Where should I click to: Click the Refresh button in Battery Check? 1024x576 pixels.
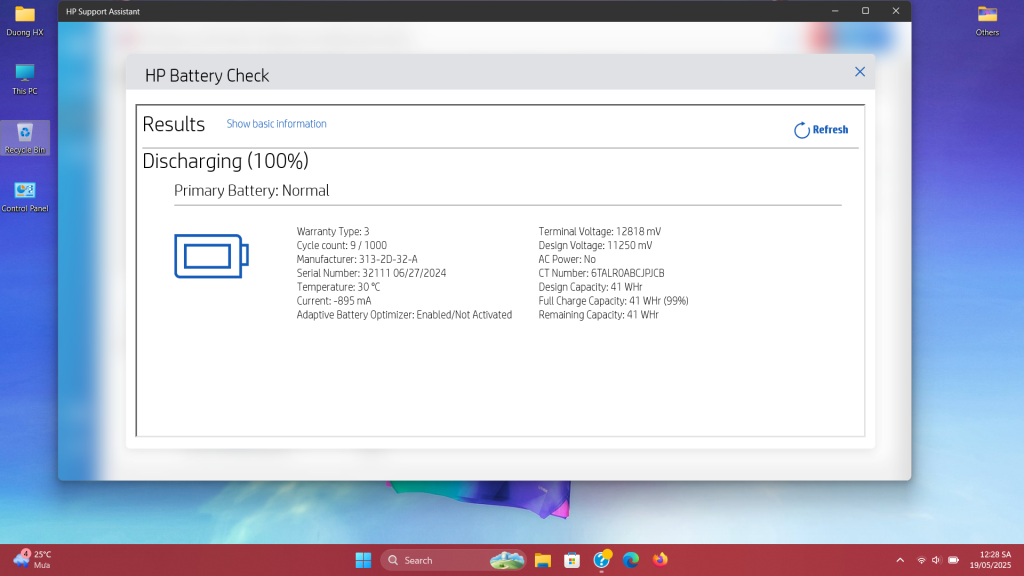pyautogui.click(x=821, y=130)
